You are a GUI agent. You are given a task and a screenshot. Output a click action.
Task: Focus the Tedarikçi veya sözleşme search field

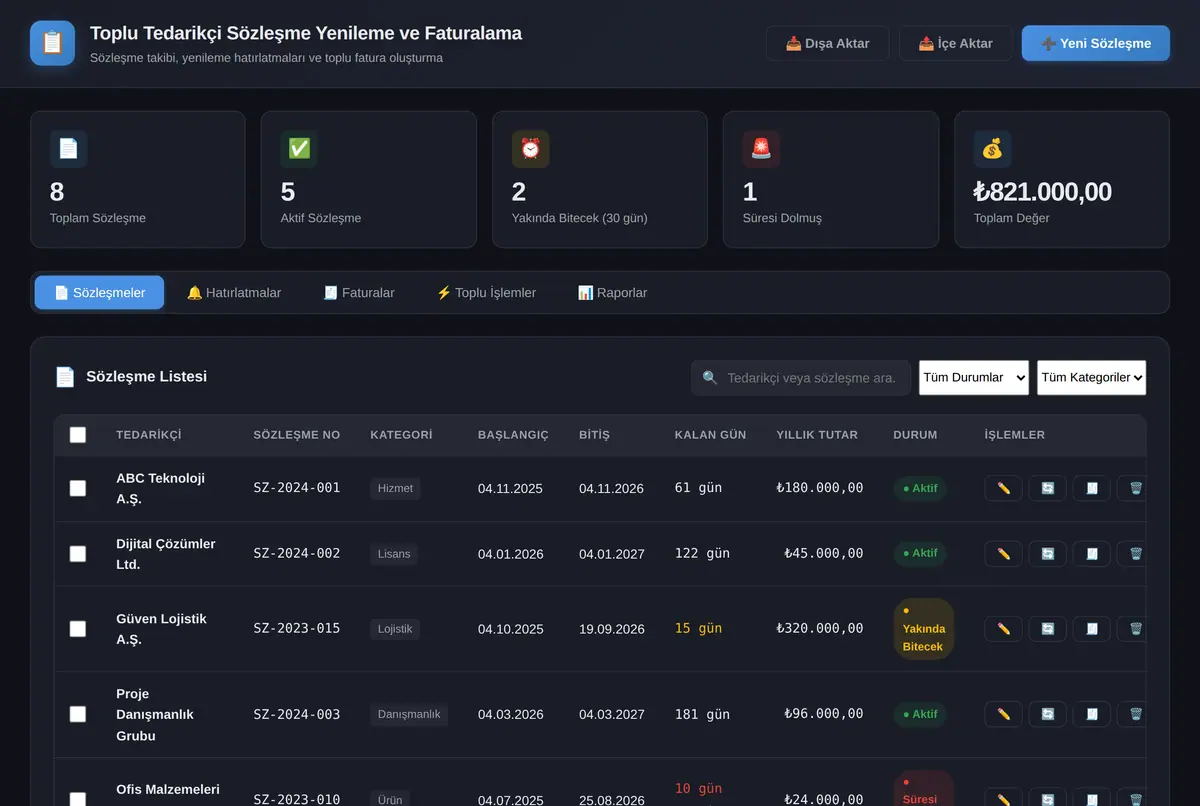(801, 378)
